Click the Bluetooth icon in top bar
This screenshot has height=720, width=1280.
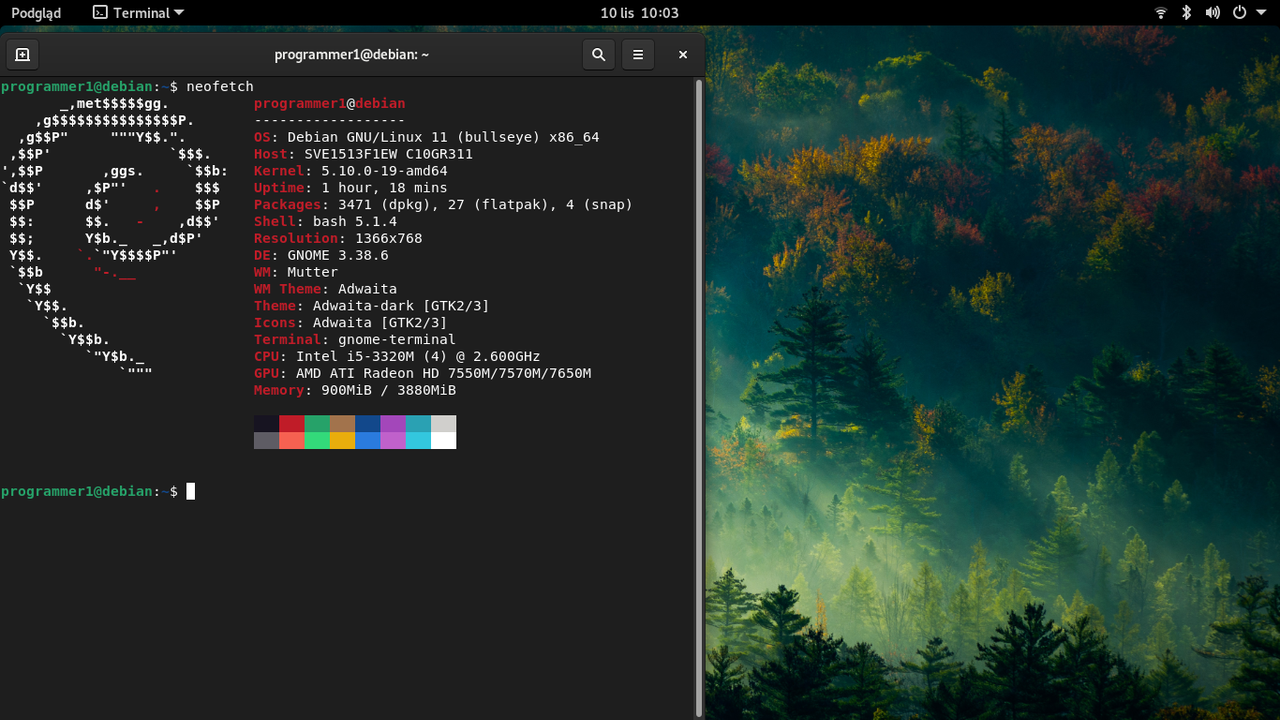(x=1187, y=13)
